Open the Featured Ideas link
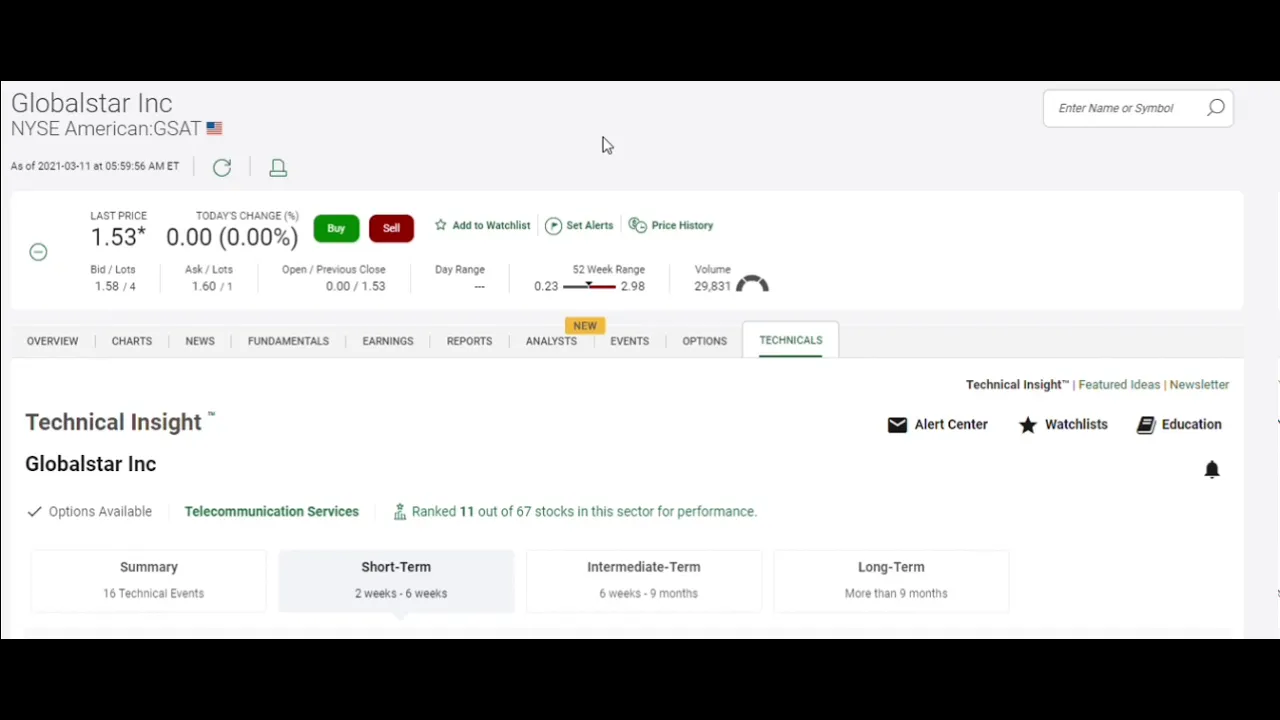 click(1119, 384)
